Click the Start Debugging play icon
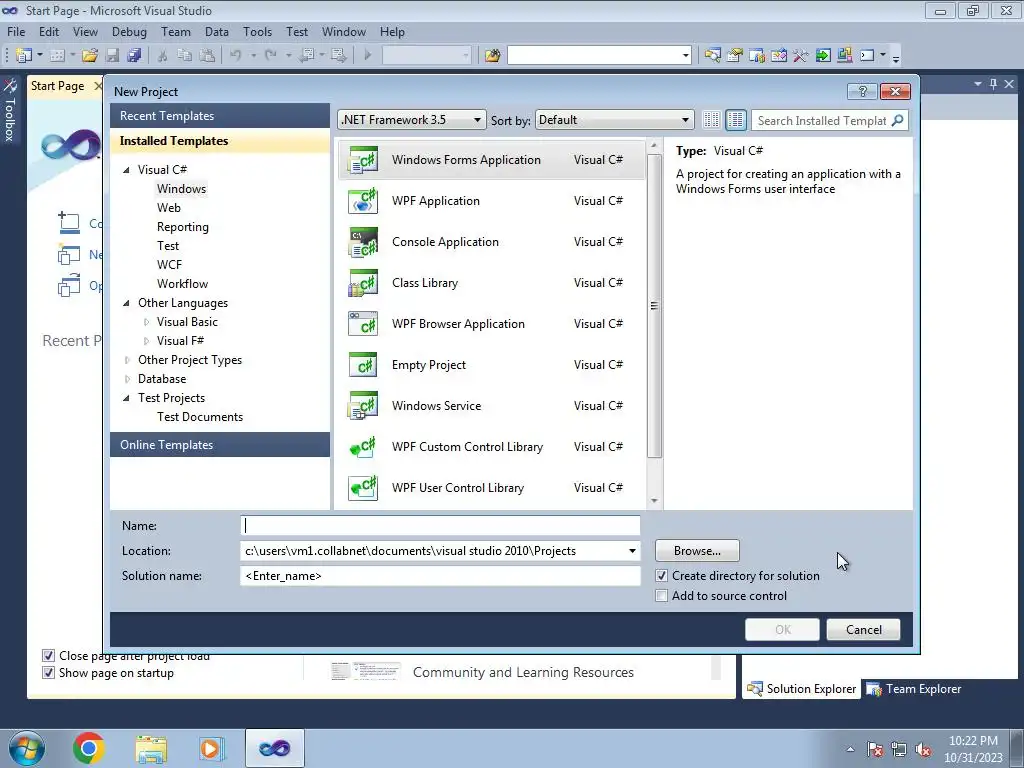 368,56
